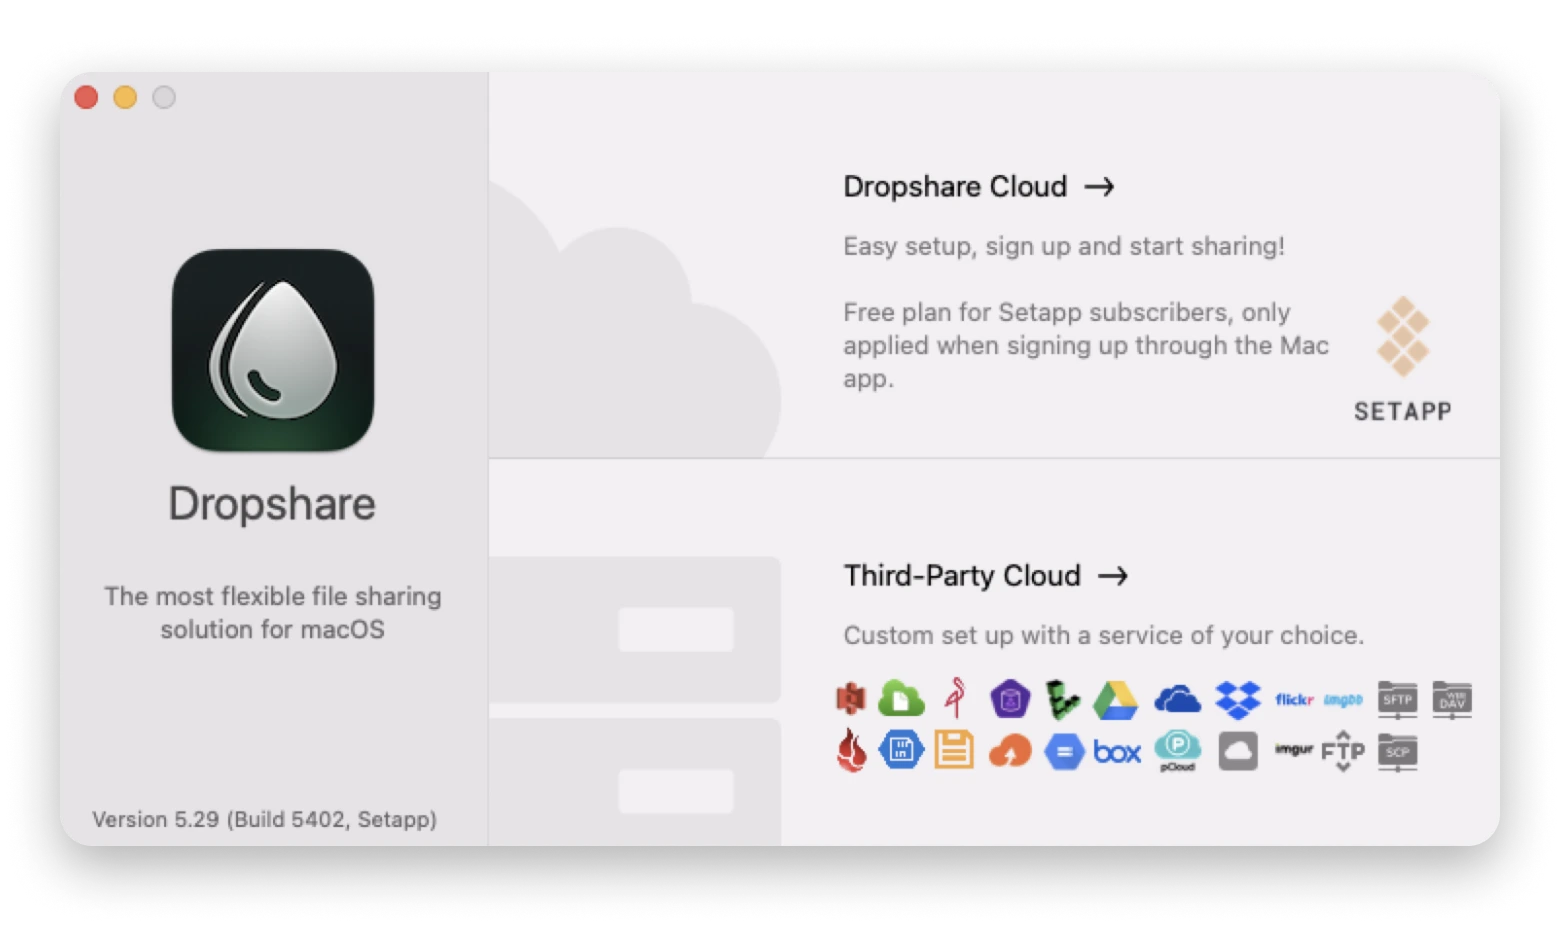Select the Linode green logo icon
The image size is (1560, 934).
pos(1062,699)
